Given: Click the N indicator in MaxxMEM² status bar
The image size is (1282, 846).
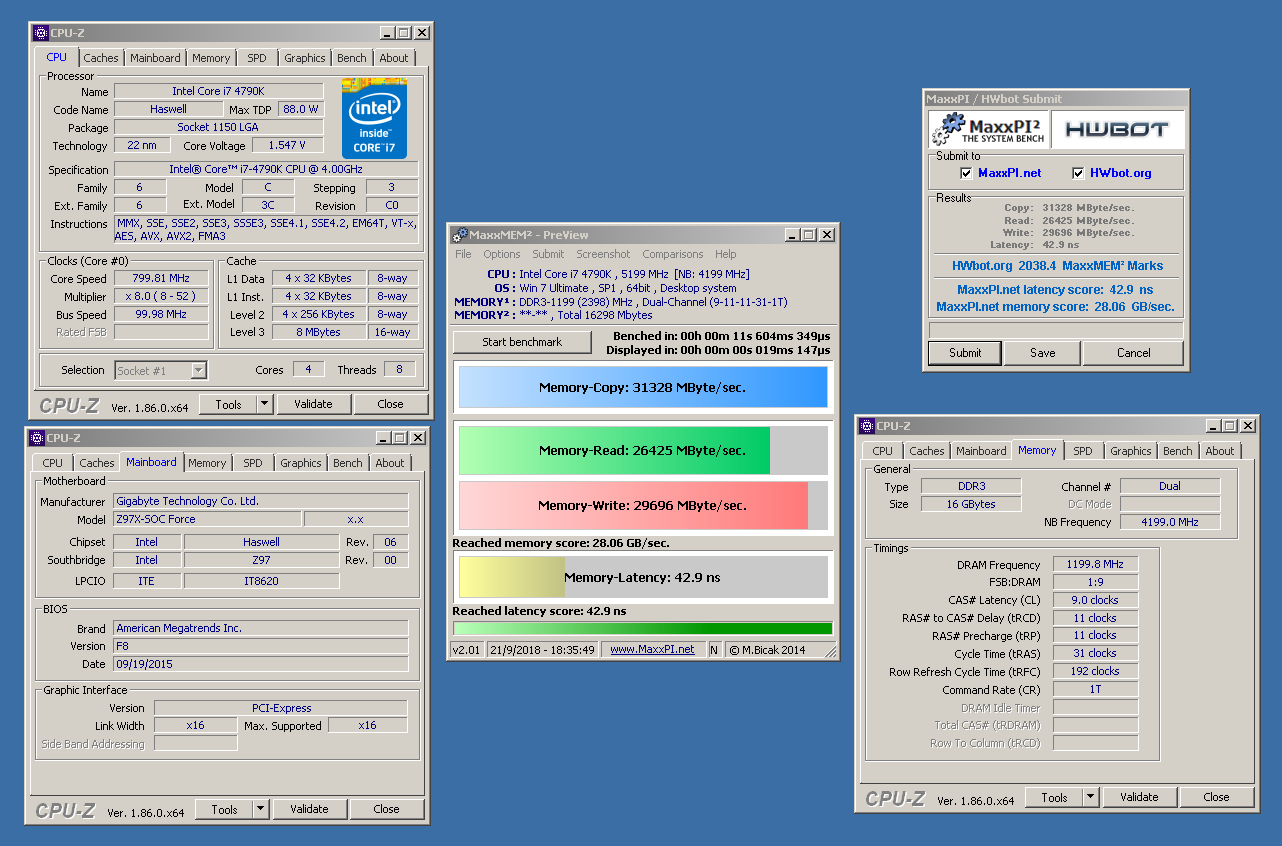Looking at the screenshot, I should 714,649.
